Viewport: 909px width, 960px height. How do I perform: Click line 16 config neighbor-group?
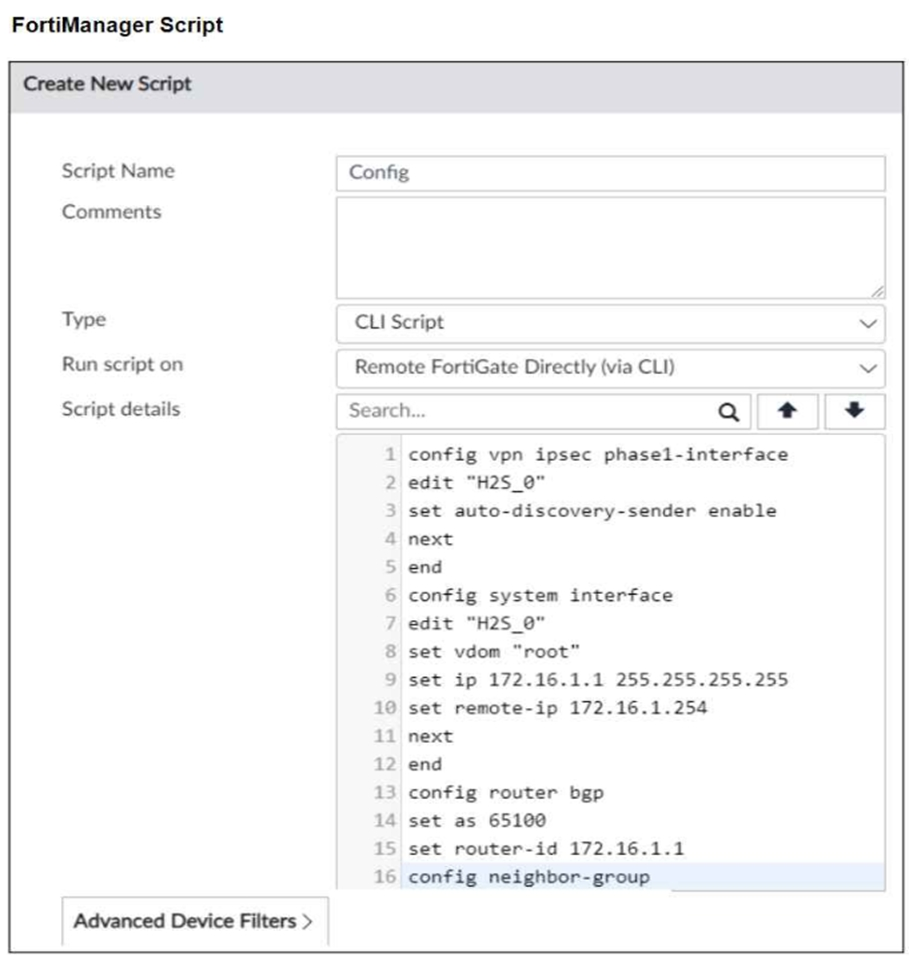point(529,877)
